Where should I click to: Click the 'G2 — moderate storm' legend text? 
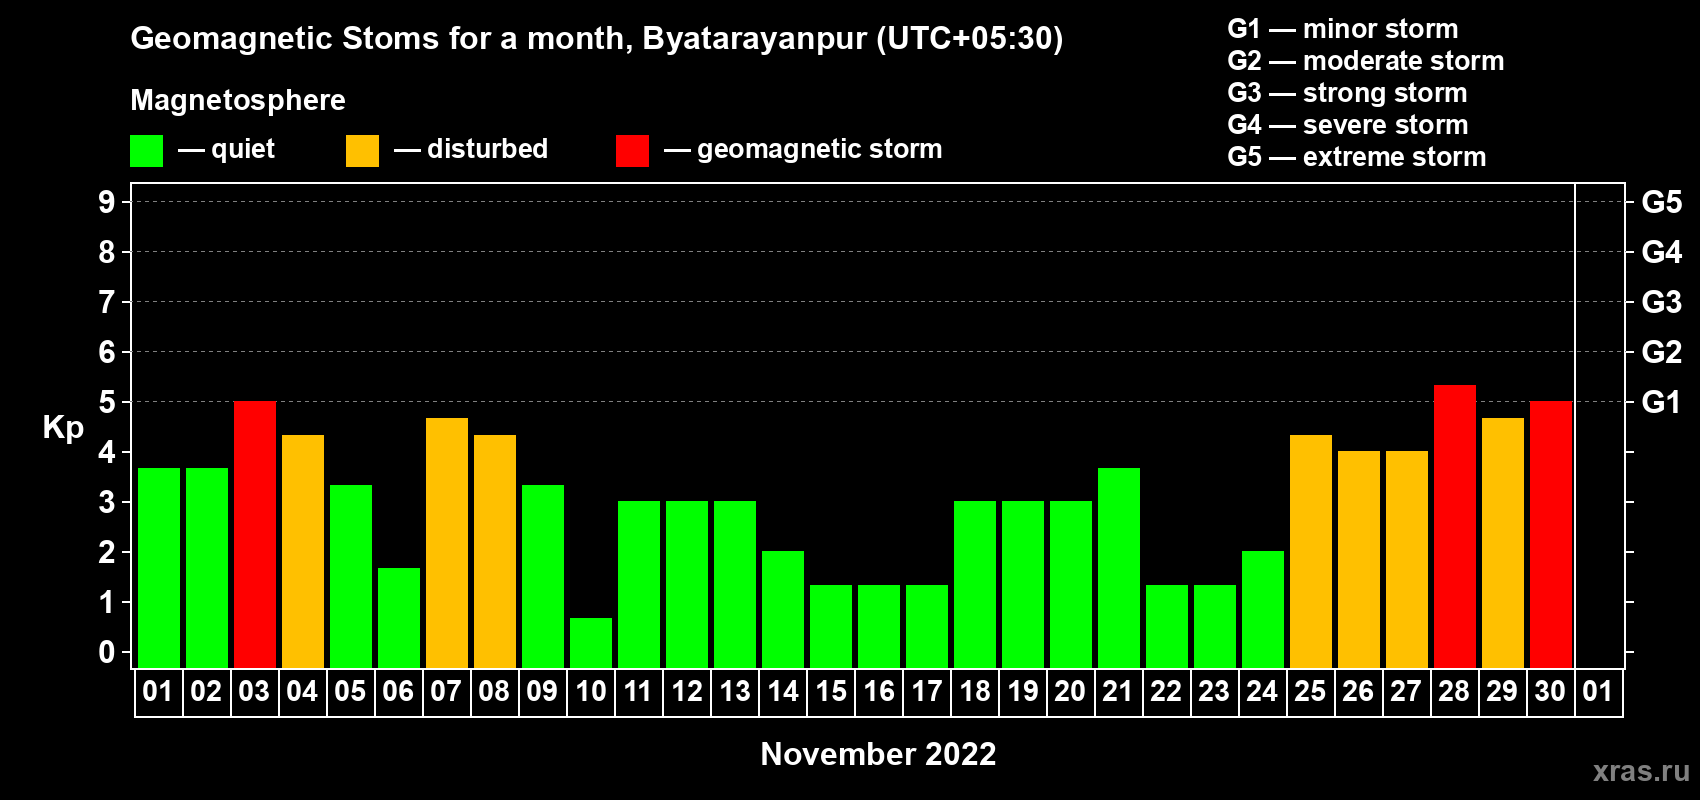pyautogui.click(x=1366, y=61)
